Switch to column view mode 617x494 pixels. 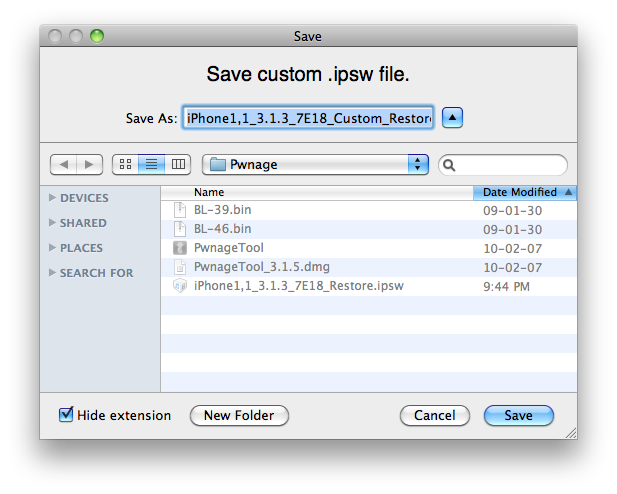click(178, 164)
